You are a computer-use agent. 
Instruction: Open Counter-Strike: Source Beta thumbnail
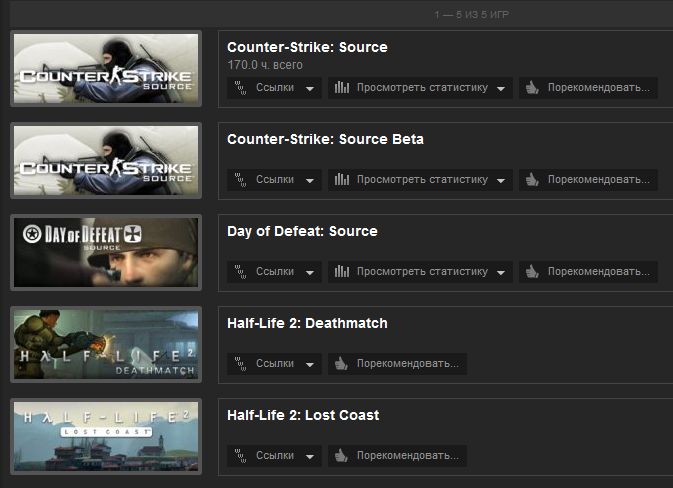pos(106,161)
